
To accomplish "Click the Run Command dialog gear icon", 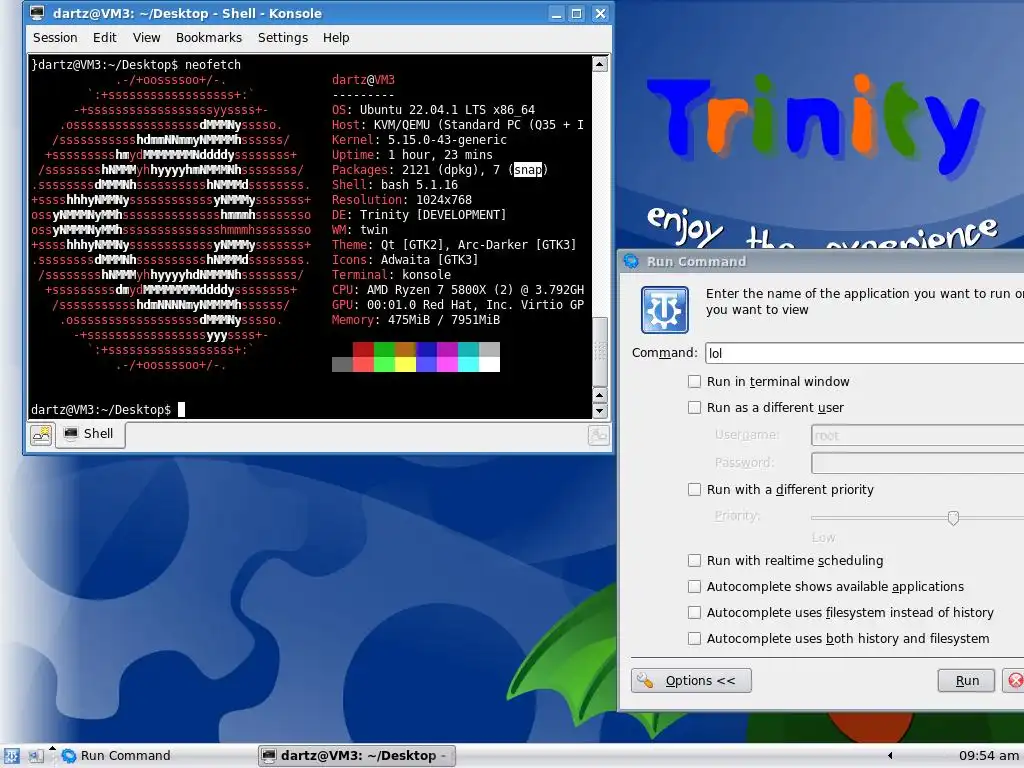I will pyautogui.click(x=664, y=310).
